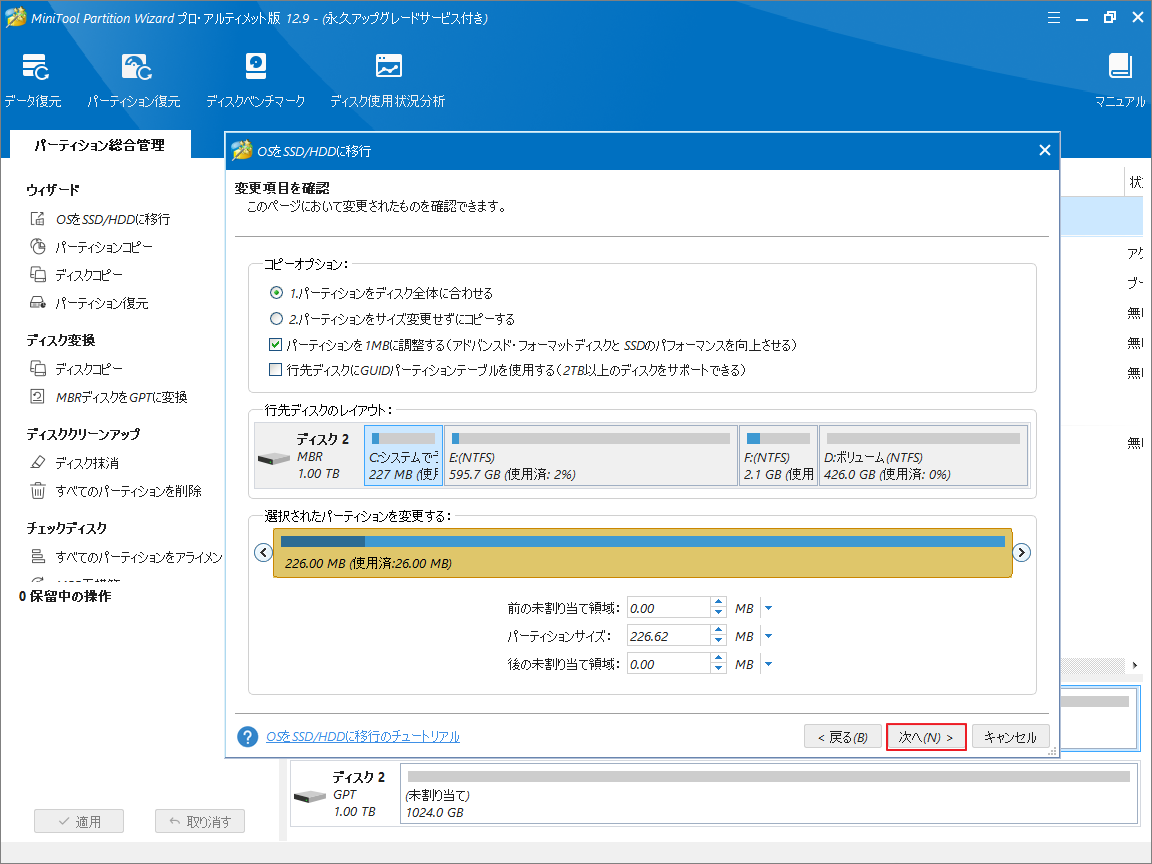
Task: Open OSをSSD/HDDに移行 in wizard sidebar
Action: tap(112, 219)
